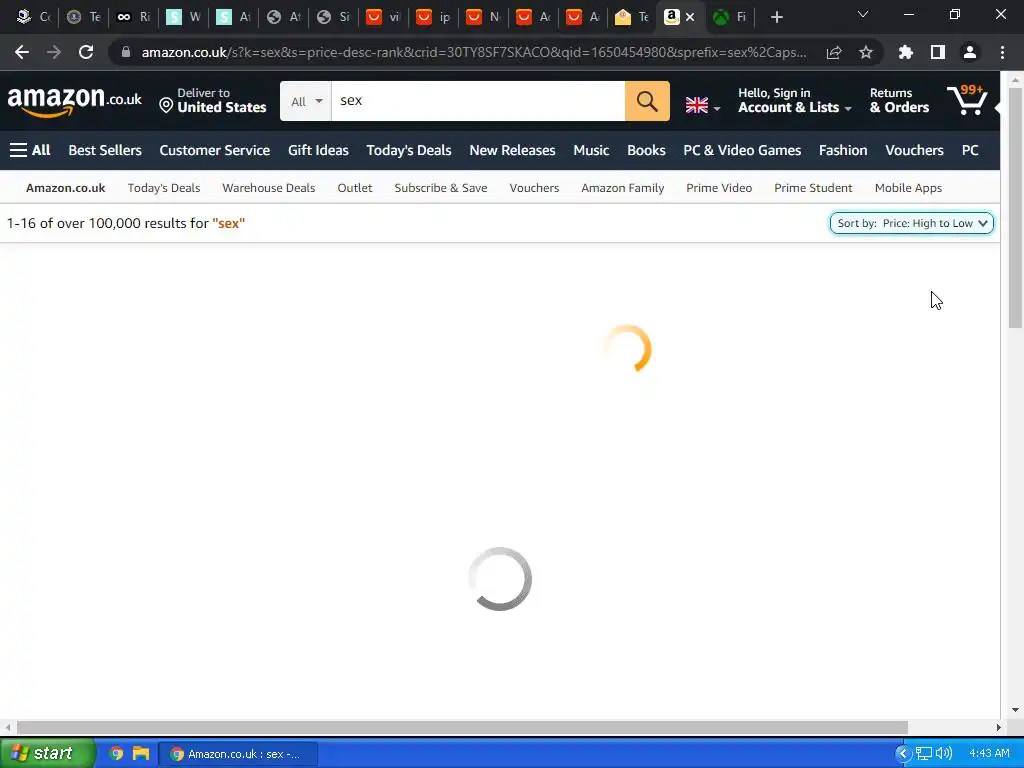The image size is (1024, 768).
Task: Open the folder icon in quick launch
Action: click(x=140, y=754)
